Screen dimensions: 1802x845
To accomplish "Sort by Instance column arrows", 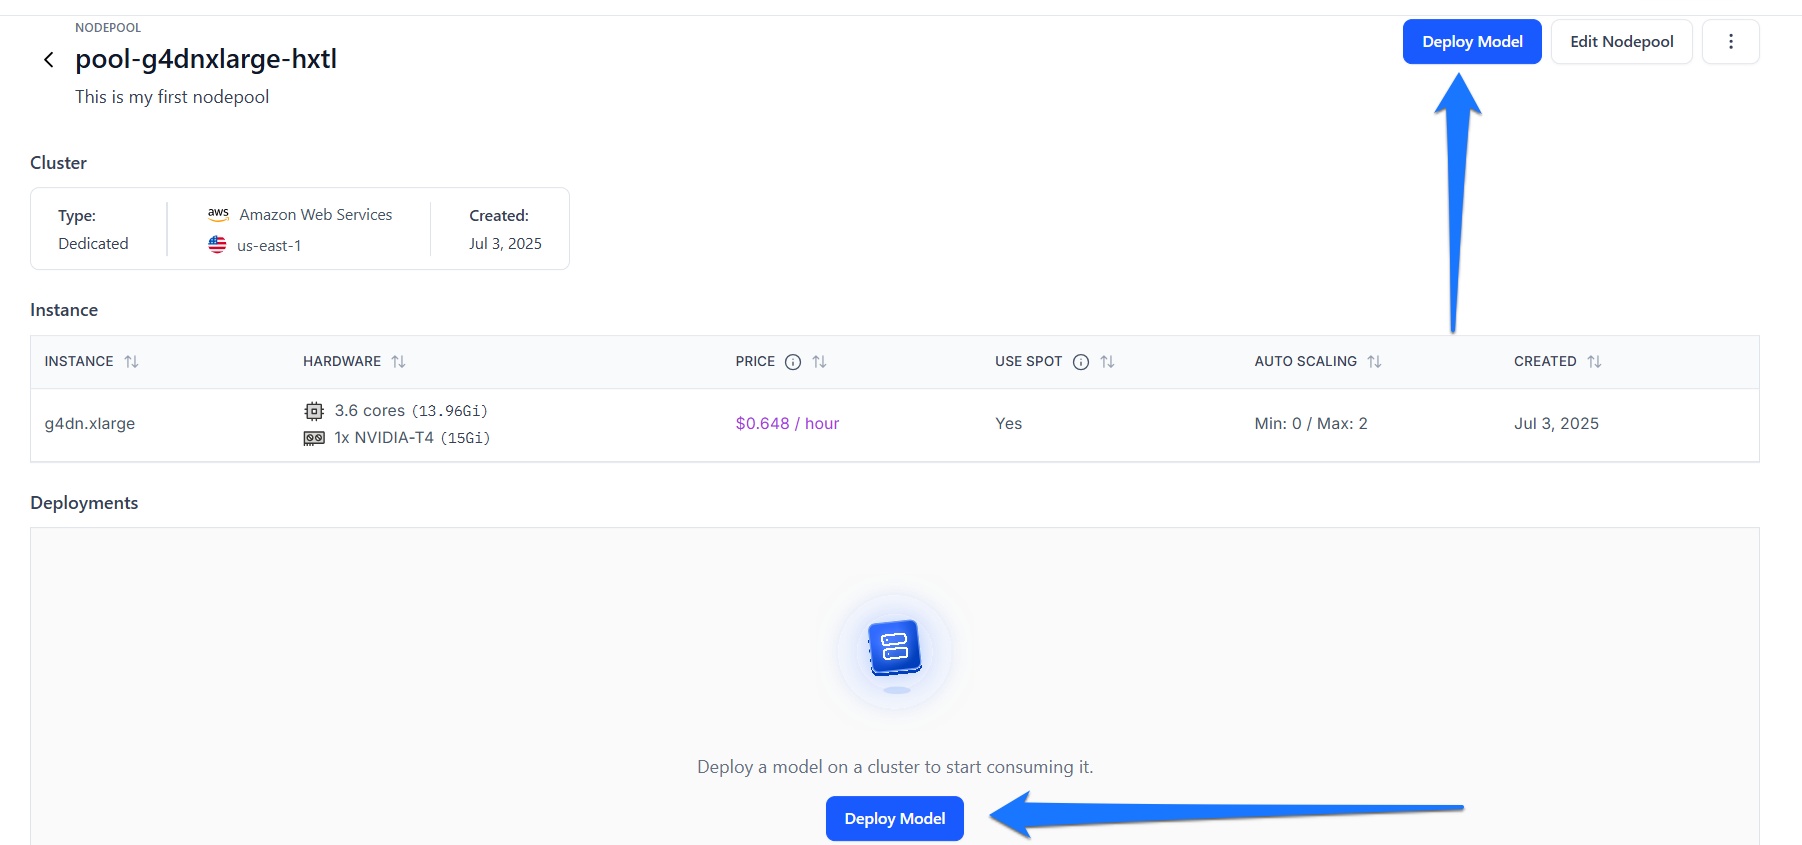I will coord(131,362).
